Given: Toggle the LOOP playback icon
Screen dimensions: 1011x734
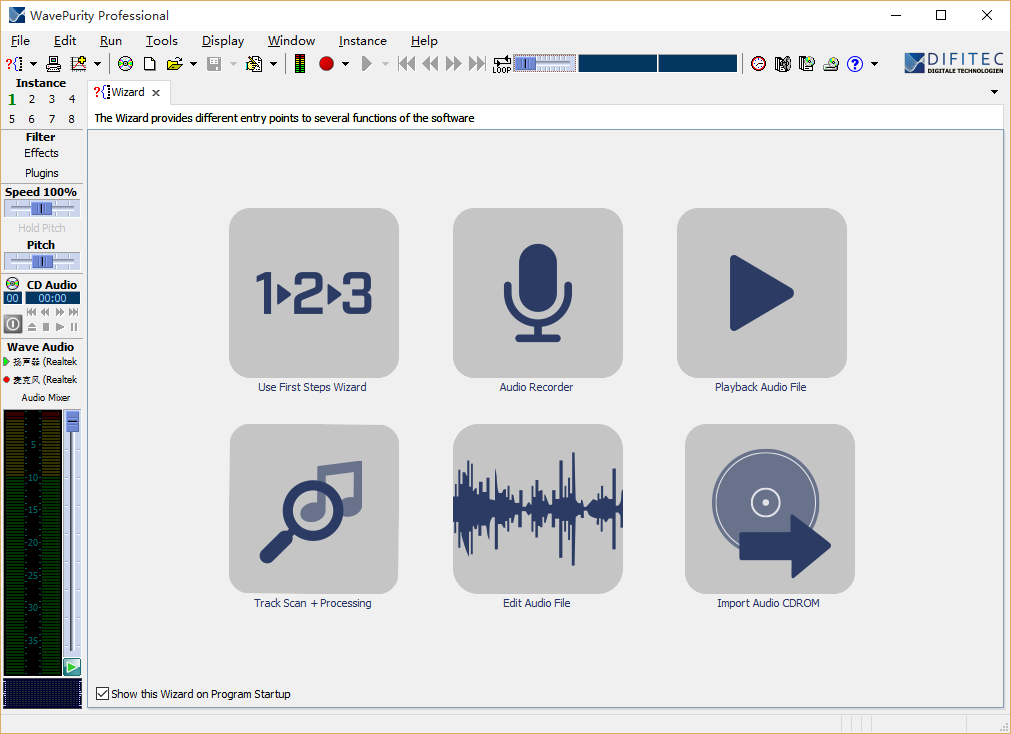Looking at the screenshot, I should point(501,64).
